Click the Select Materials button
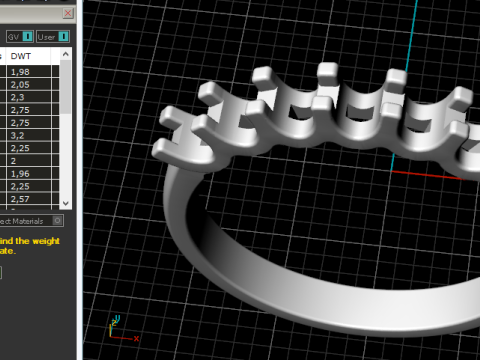This screenshot has height=360, width=480. coord(32,221)
